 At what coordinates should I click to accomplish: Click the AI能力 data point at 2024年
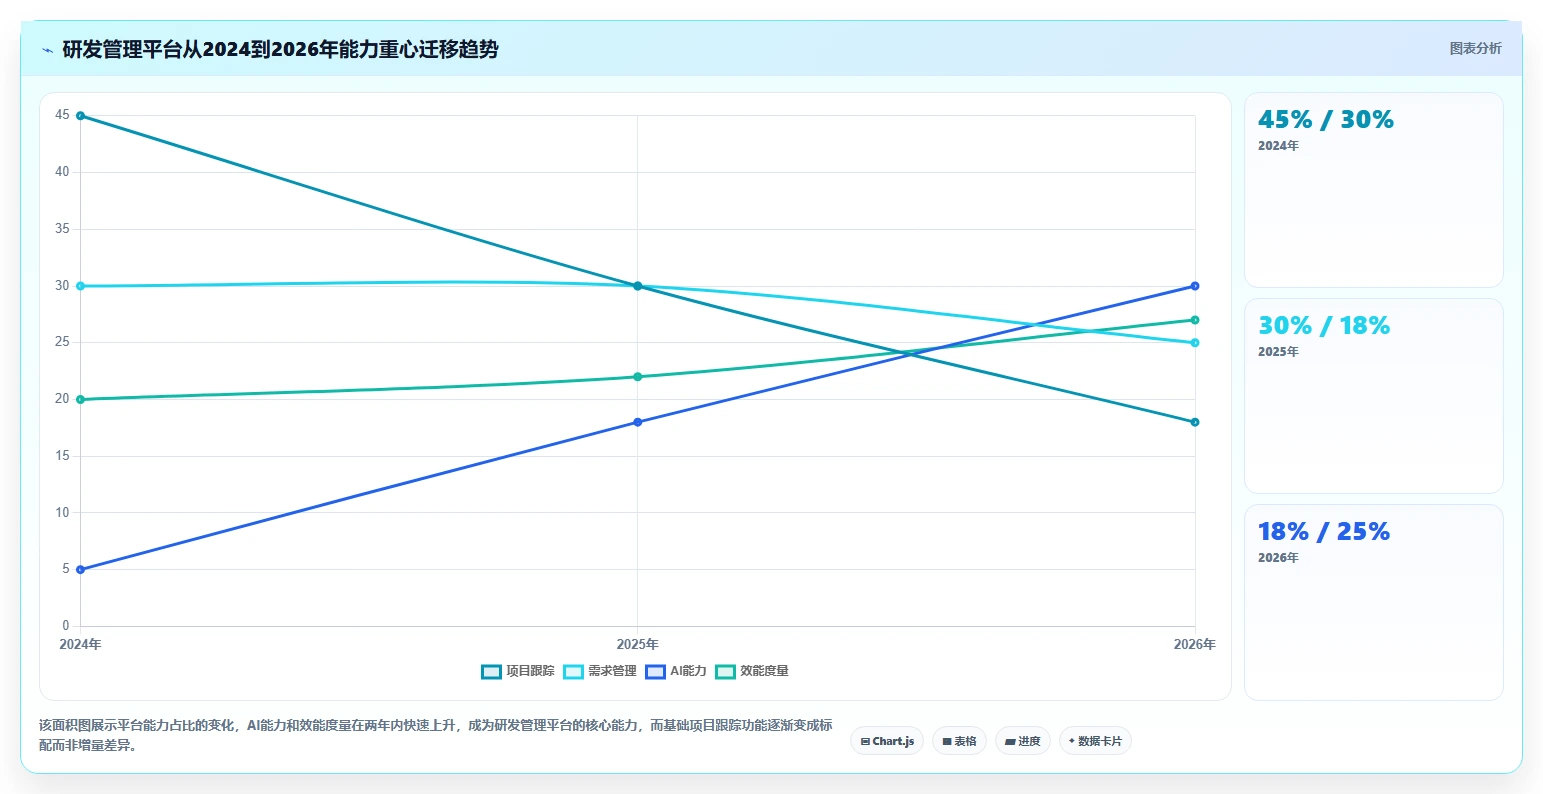coord(80,570)
